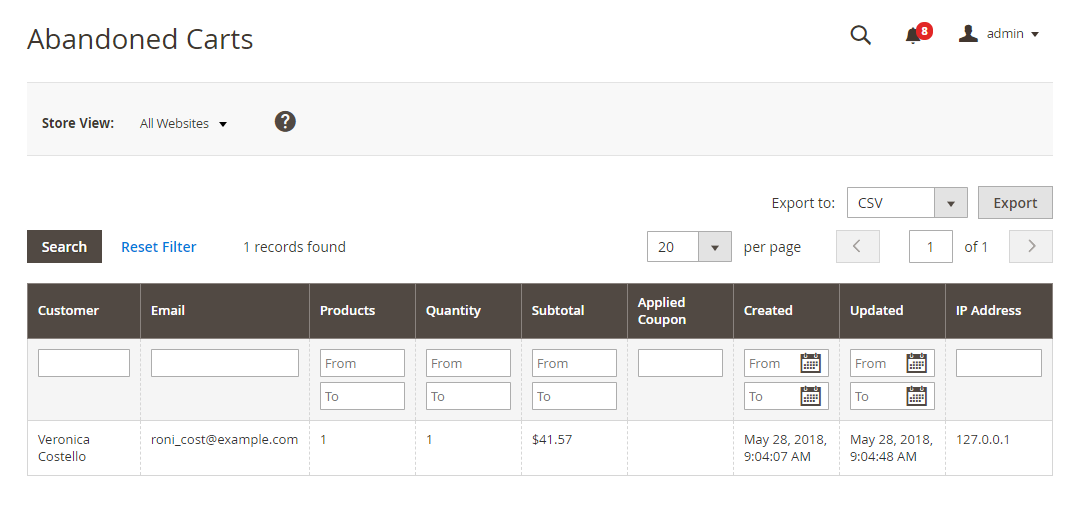Screen dimensions: 1072x509
Task: Go to previous page arrow
Action: 857,247
